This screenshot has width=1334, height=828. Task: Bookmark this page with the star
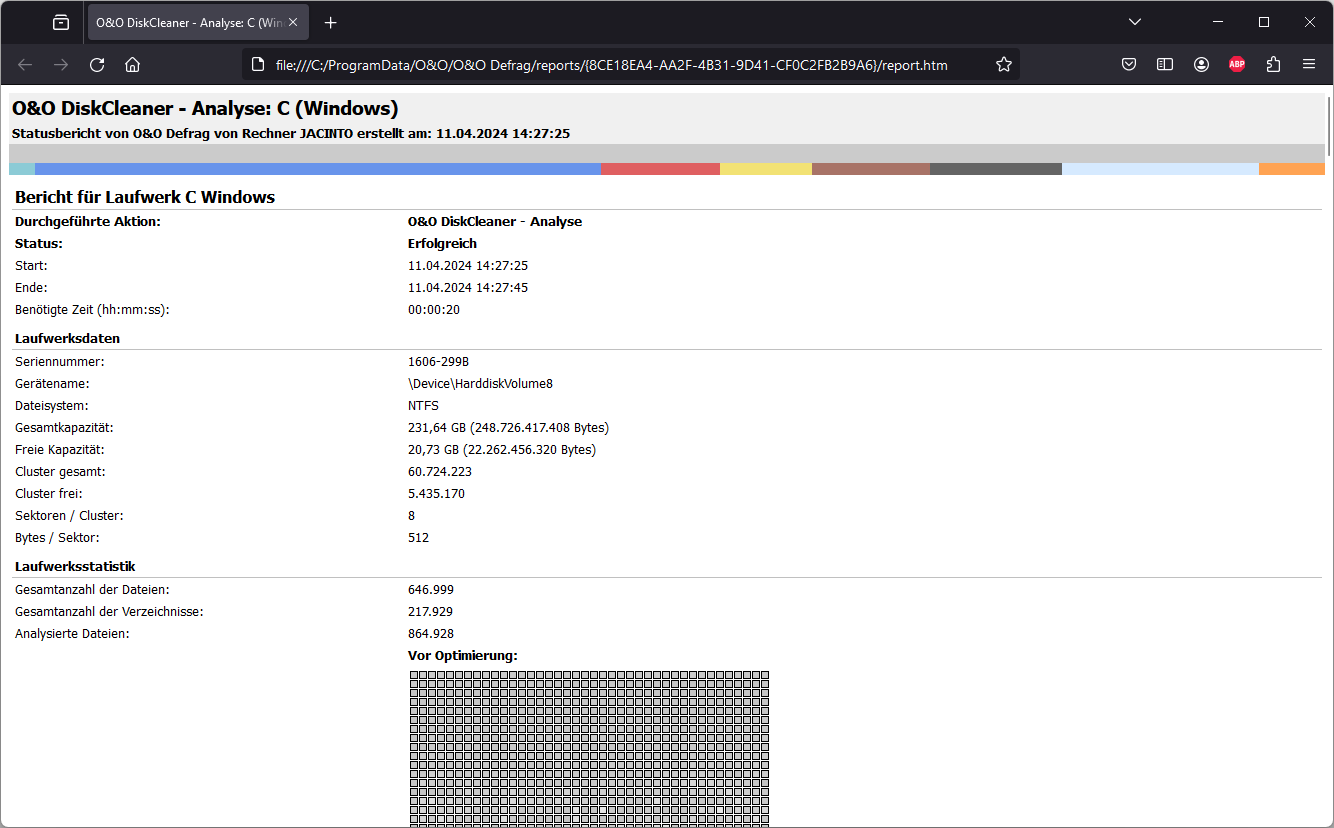click(x=1004, y=65)
